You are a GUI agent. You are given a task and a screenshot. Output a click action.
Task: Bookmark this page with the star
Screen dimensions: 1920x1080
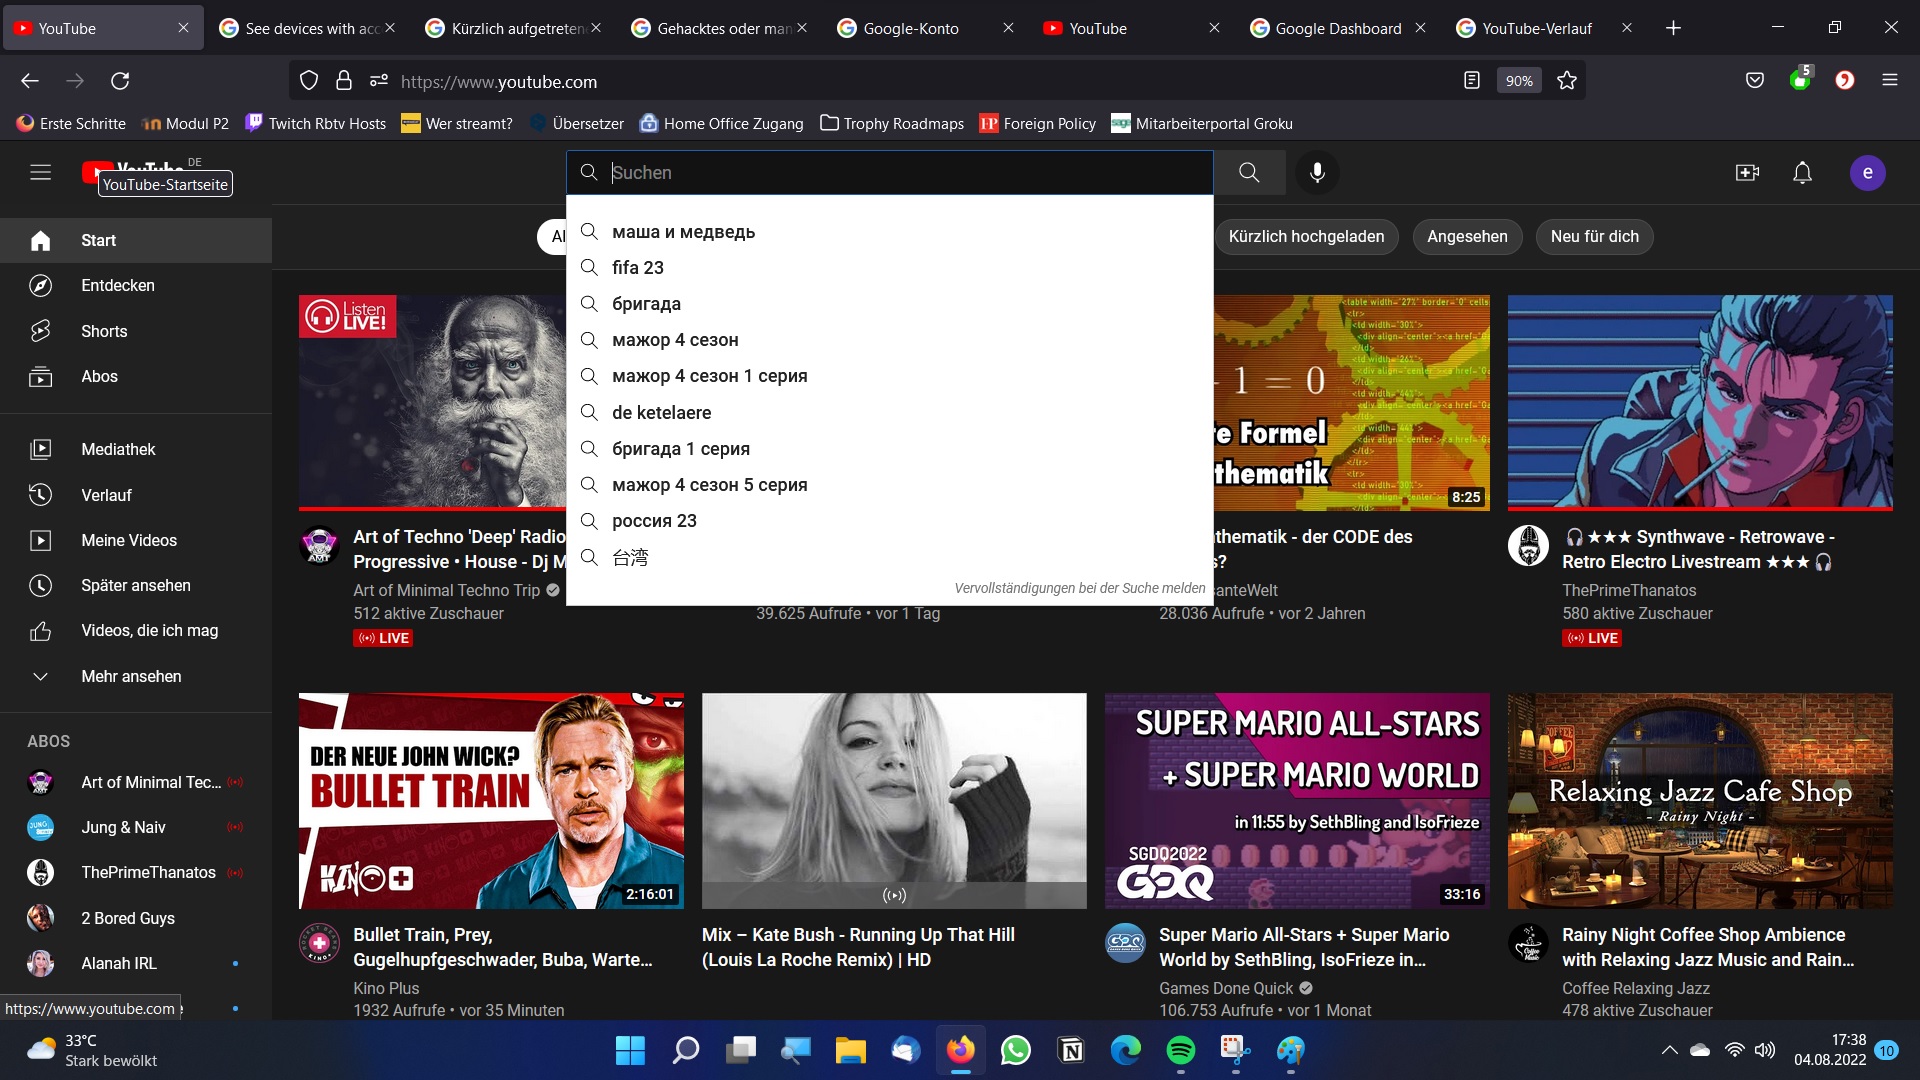coord(1567,81)
